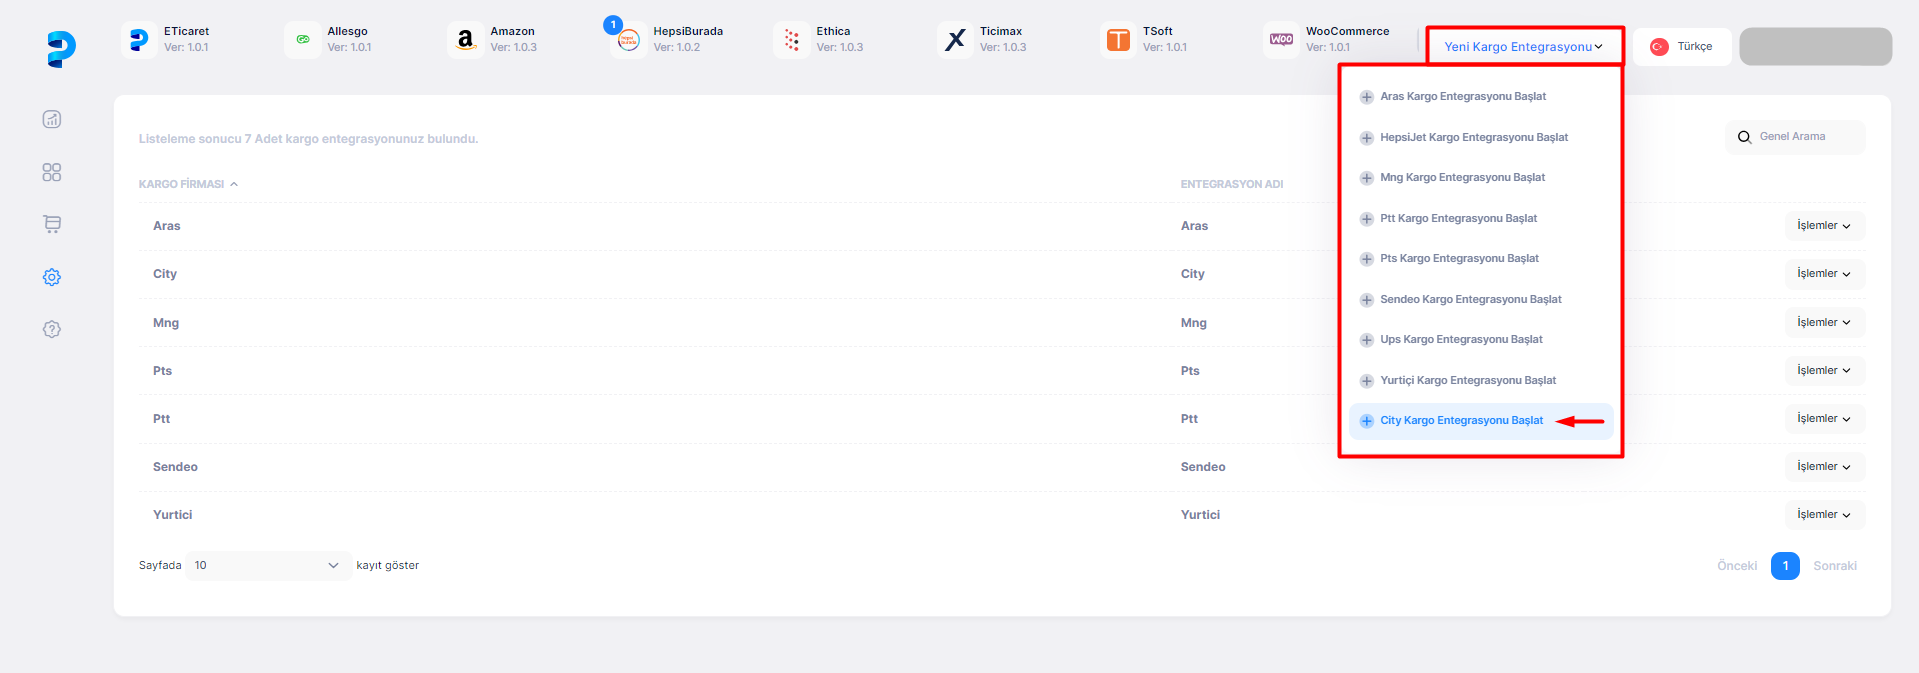1919x673 pixels.
Task: Click the search magnifier icon
Action: (1744, 137)
